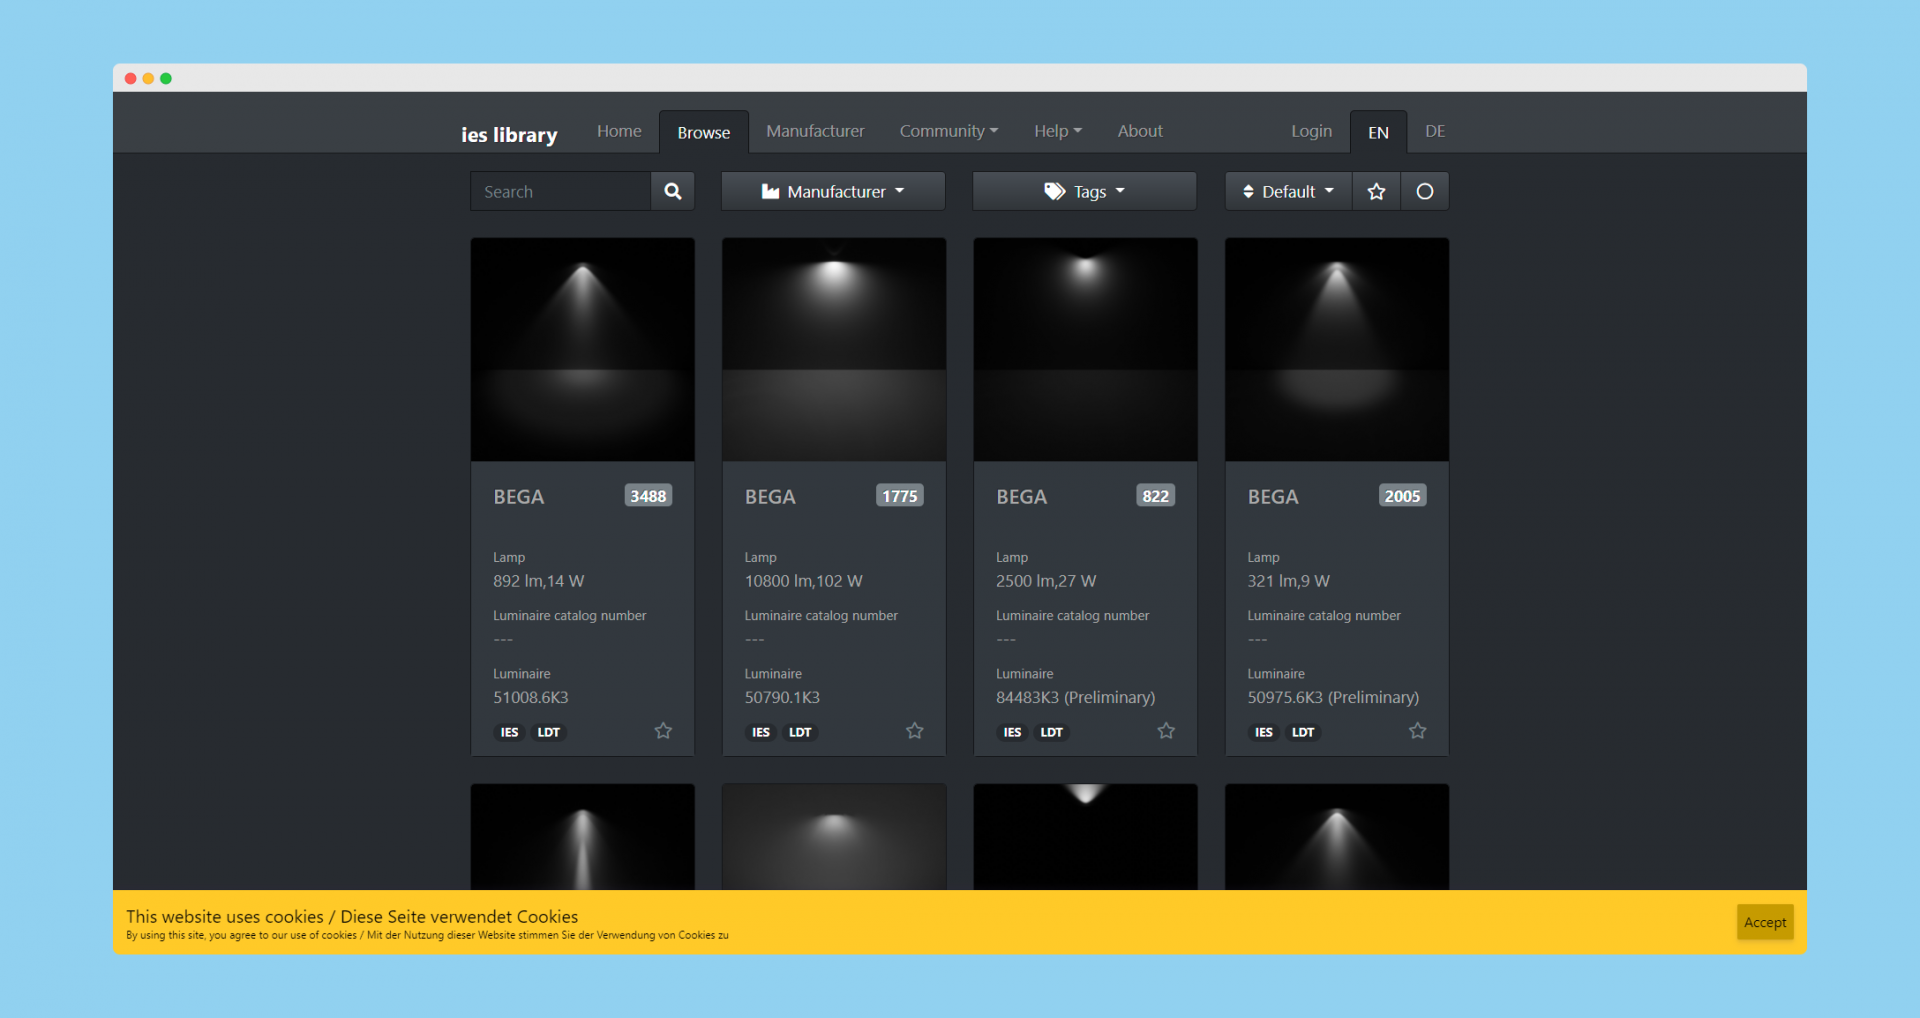
Task: Open the Default sort order dropdown
Action: (1288, 191)
